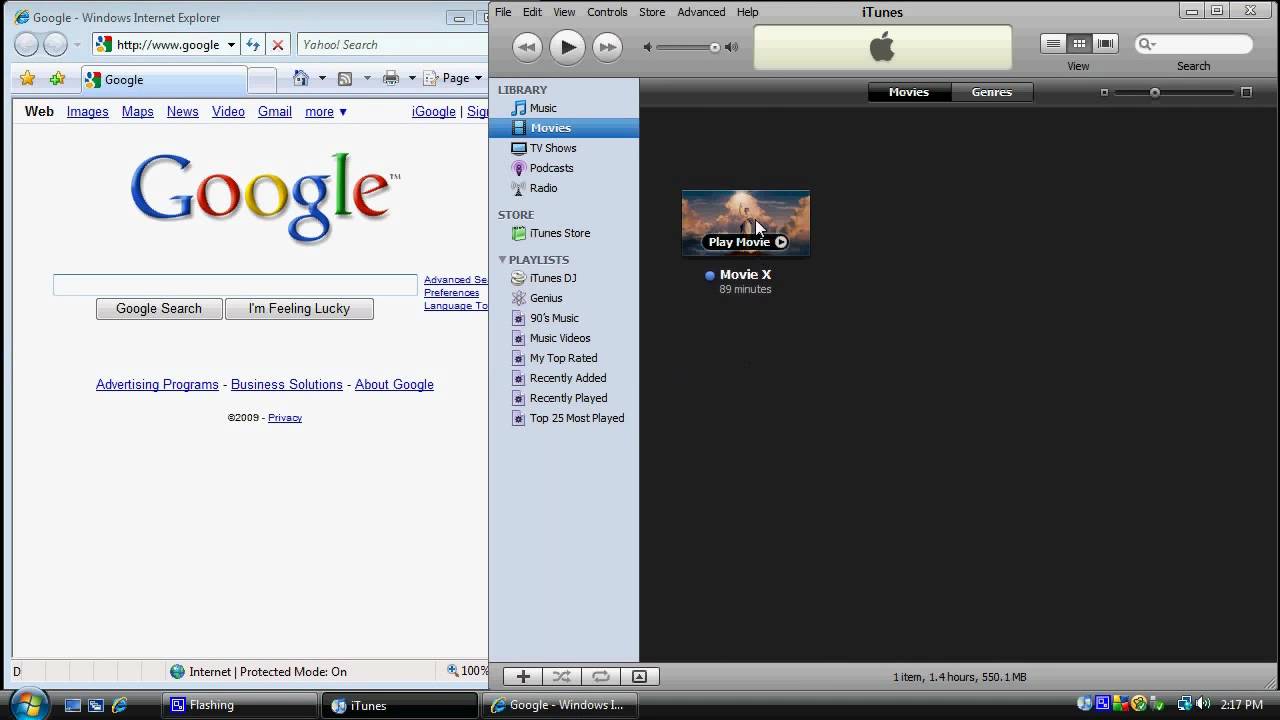Open IE Favorites Center star

(28, 79)
